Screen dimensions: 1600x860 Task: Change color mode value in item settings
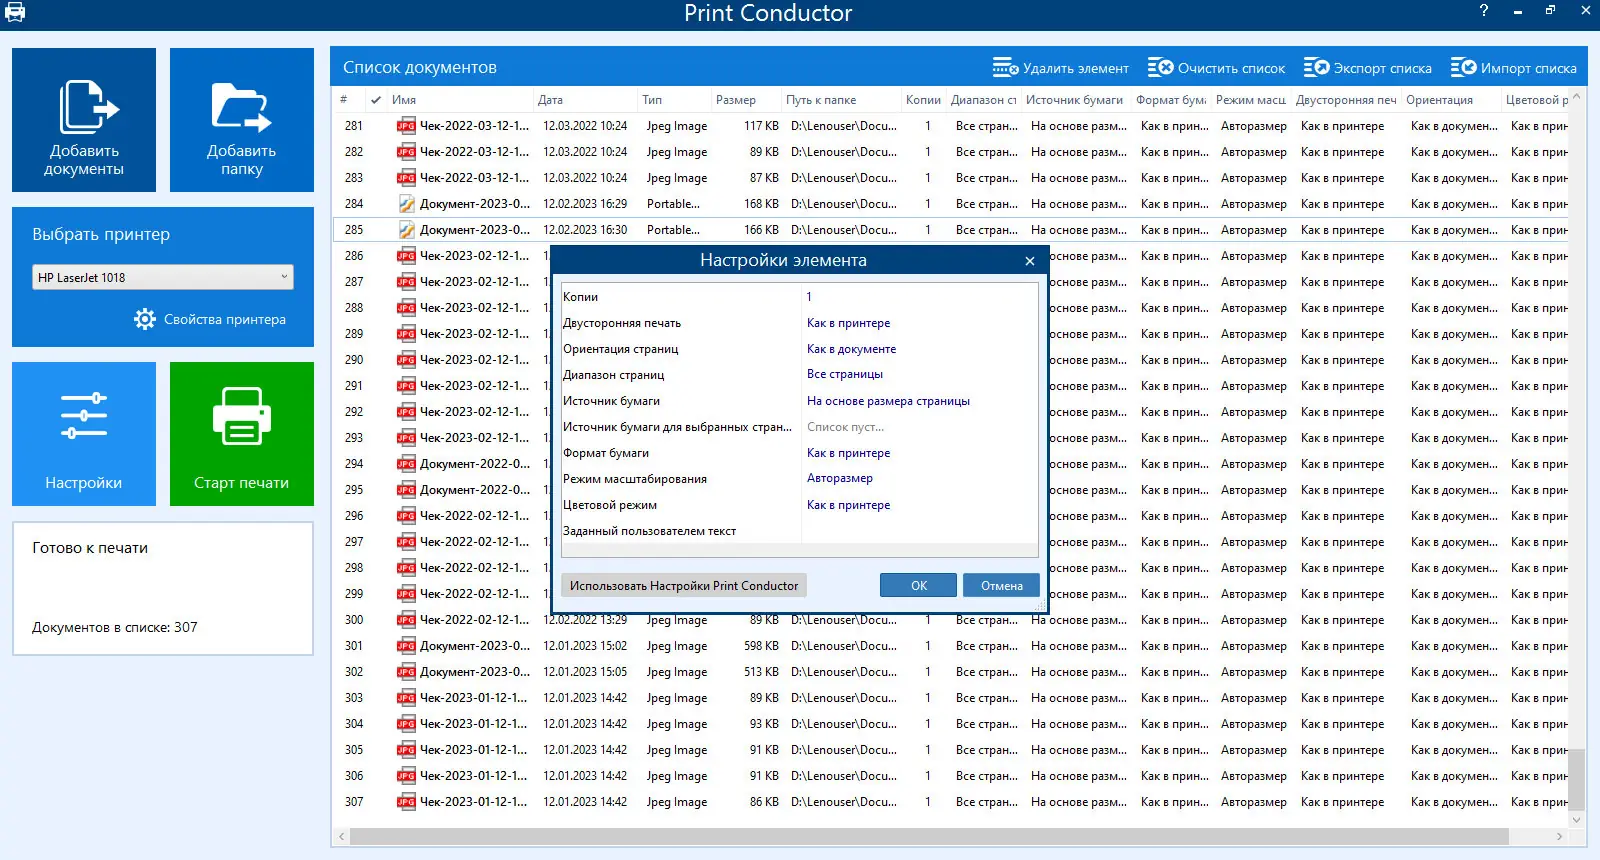[x=848, y=505]
